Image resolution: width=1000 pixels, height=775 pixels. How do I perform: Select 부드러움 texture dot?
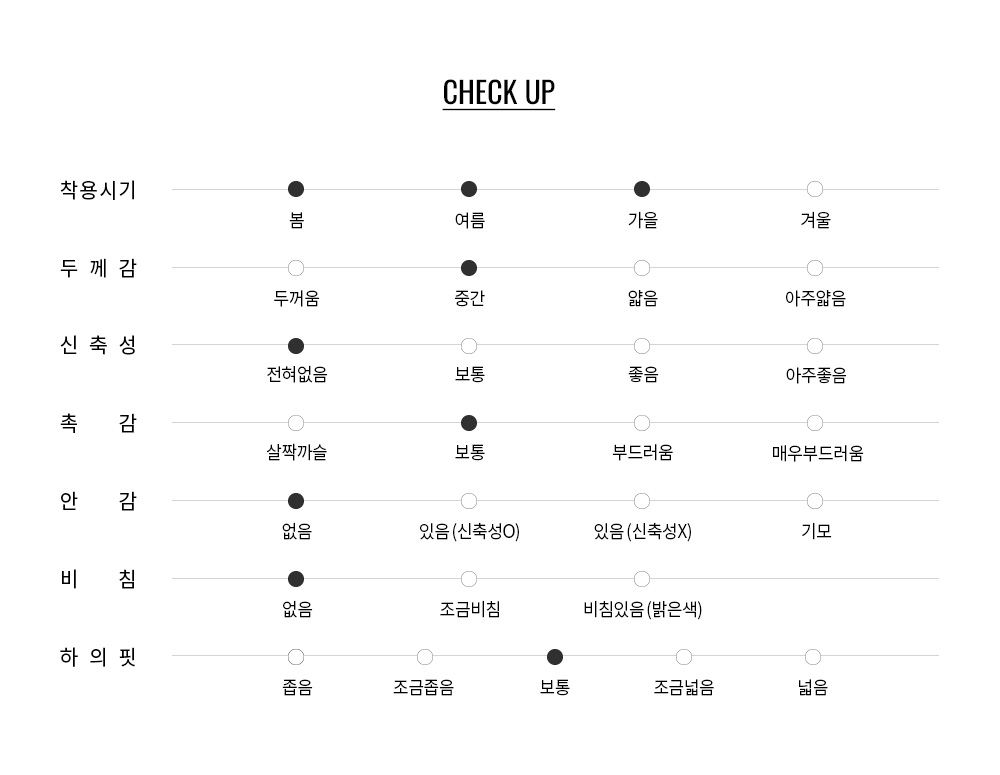pyautogui.click(x=642, y=423)
